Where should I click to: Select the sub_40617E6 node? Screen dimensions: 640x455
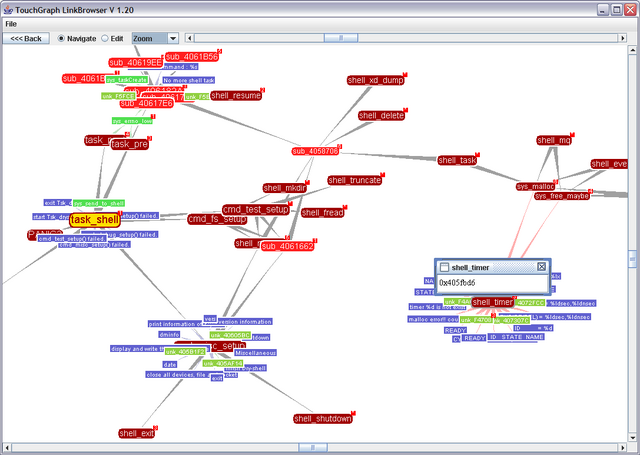coord(147,104)
